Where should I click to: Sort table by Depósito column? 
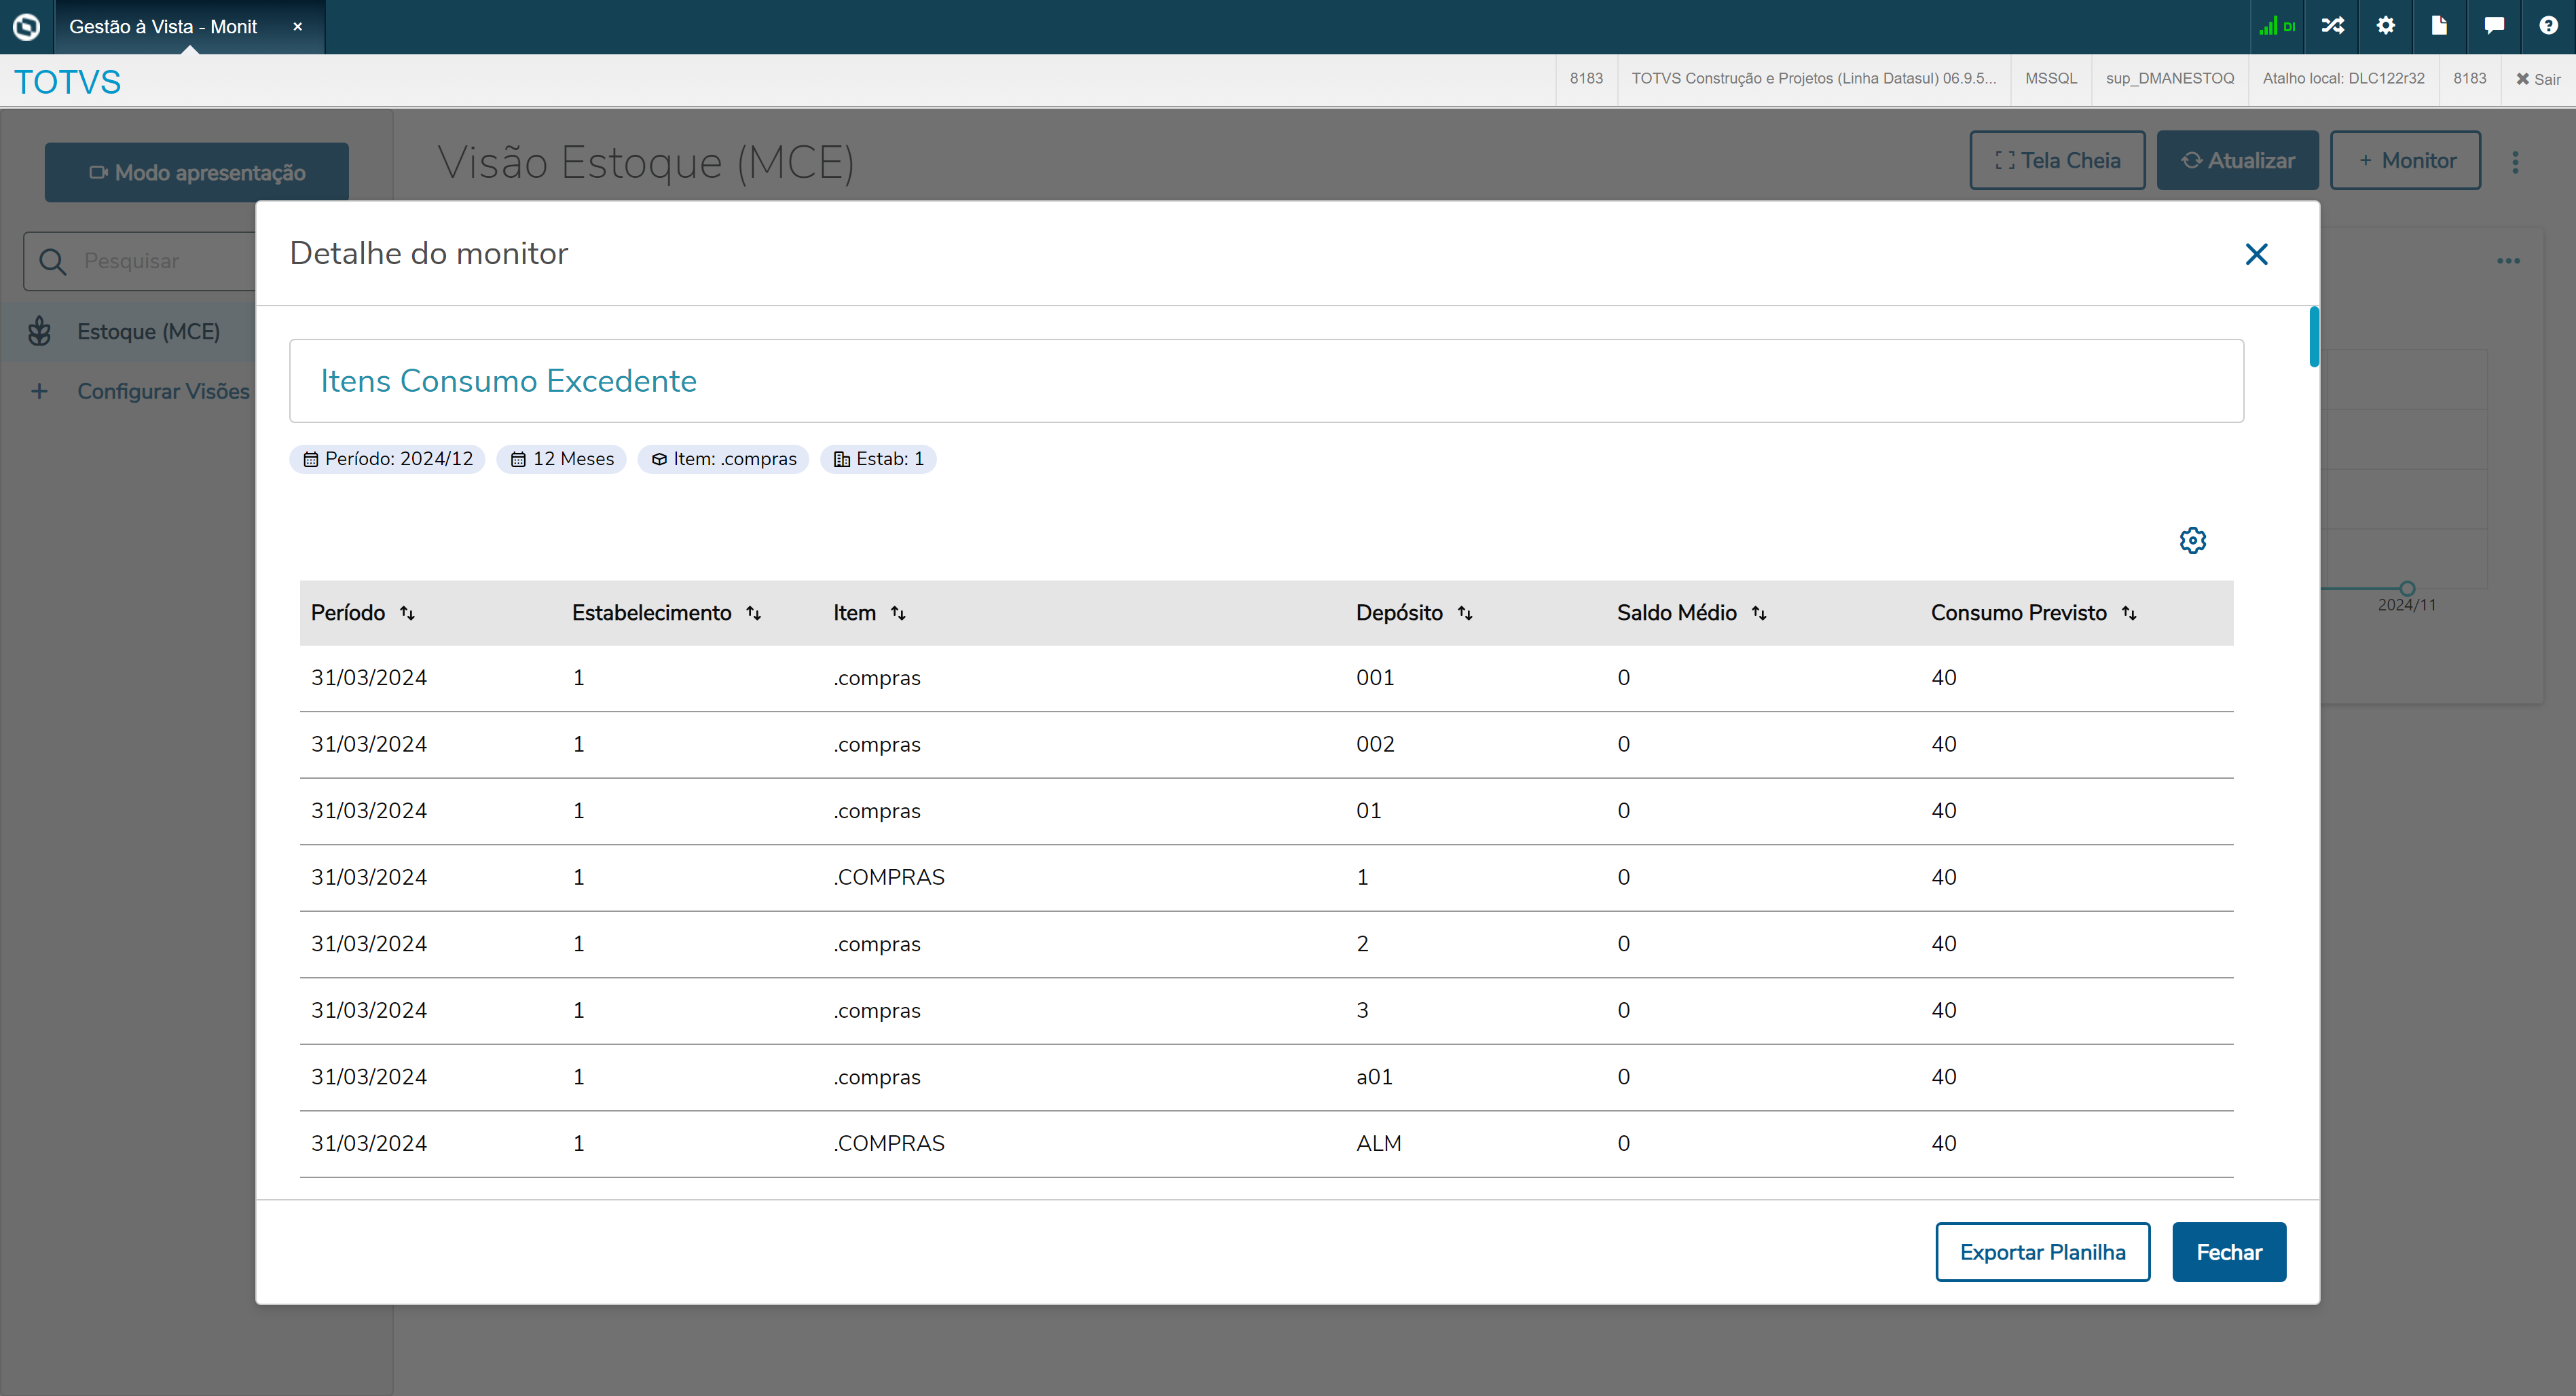(x=1465, y=613)
